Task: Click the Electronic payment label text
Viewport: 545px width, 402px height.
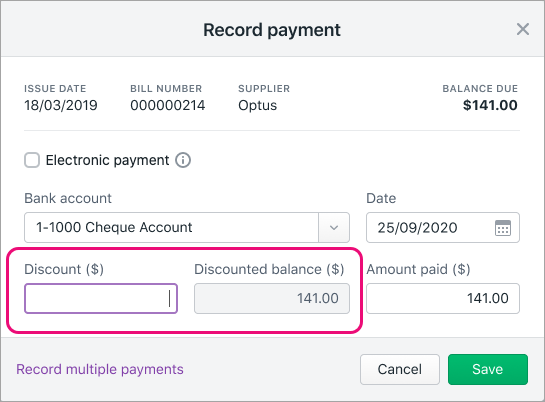Action: tap(107, 160)
